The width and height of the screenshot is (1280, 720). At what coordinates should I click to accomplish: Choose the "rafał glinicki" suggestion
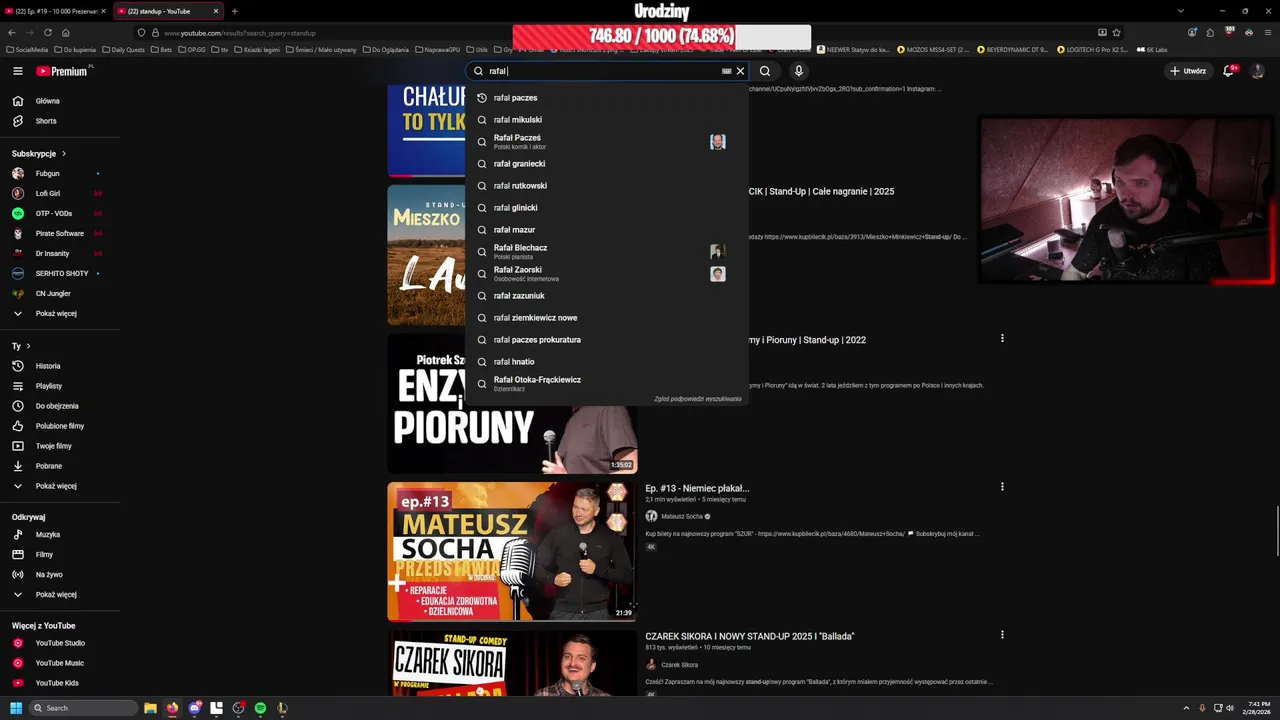click(x=606, y=208)
